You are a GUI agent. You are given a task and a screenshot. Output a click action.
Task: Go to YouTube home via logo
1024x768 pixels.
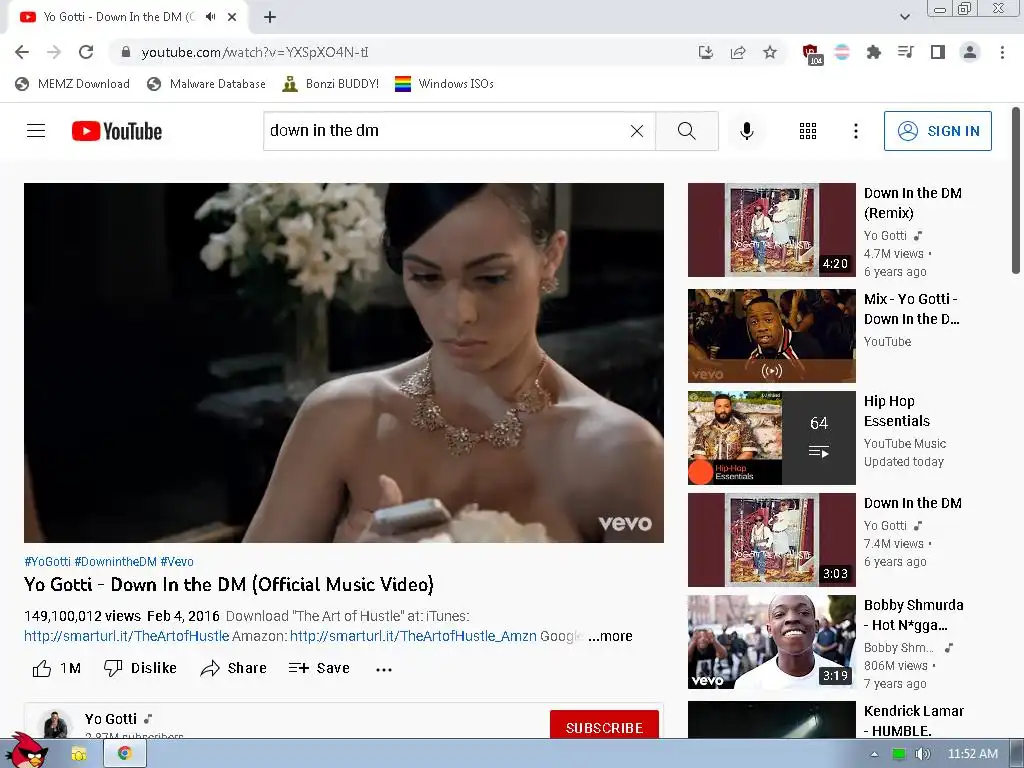117,131
